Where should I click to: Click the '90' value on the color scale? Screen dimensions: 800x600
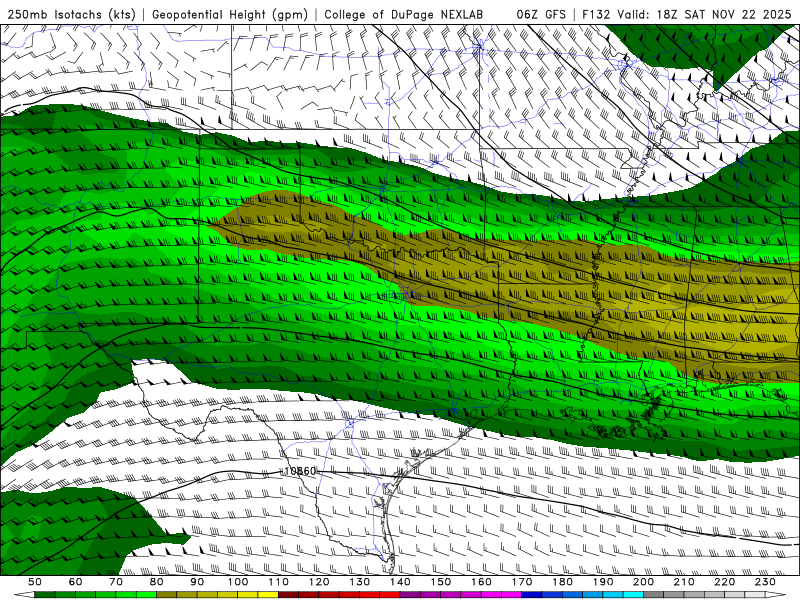197,582
